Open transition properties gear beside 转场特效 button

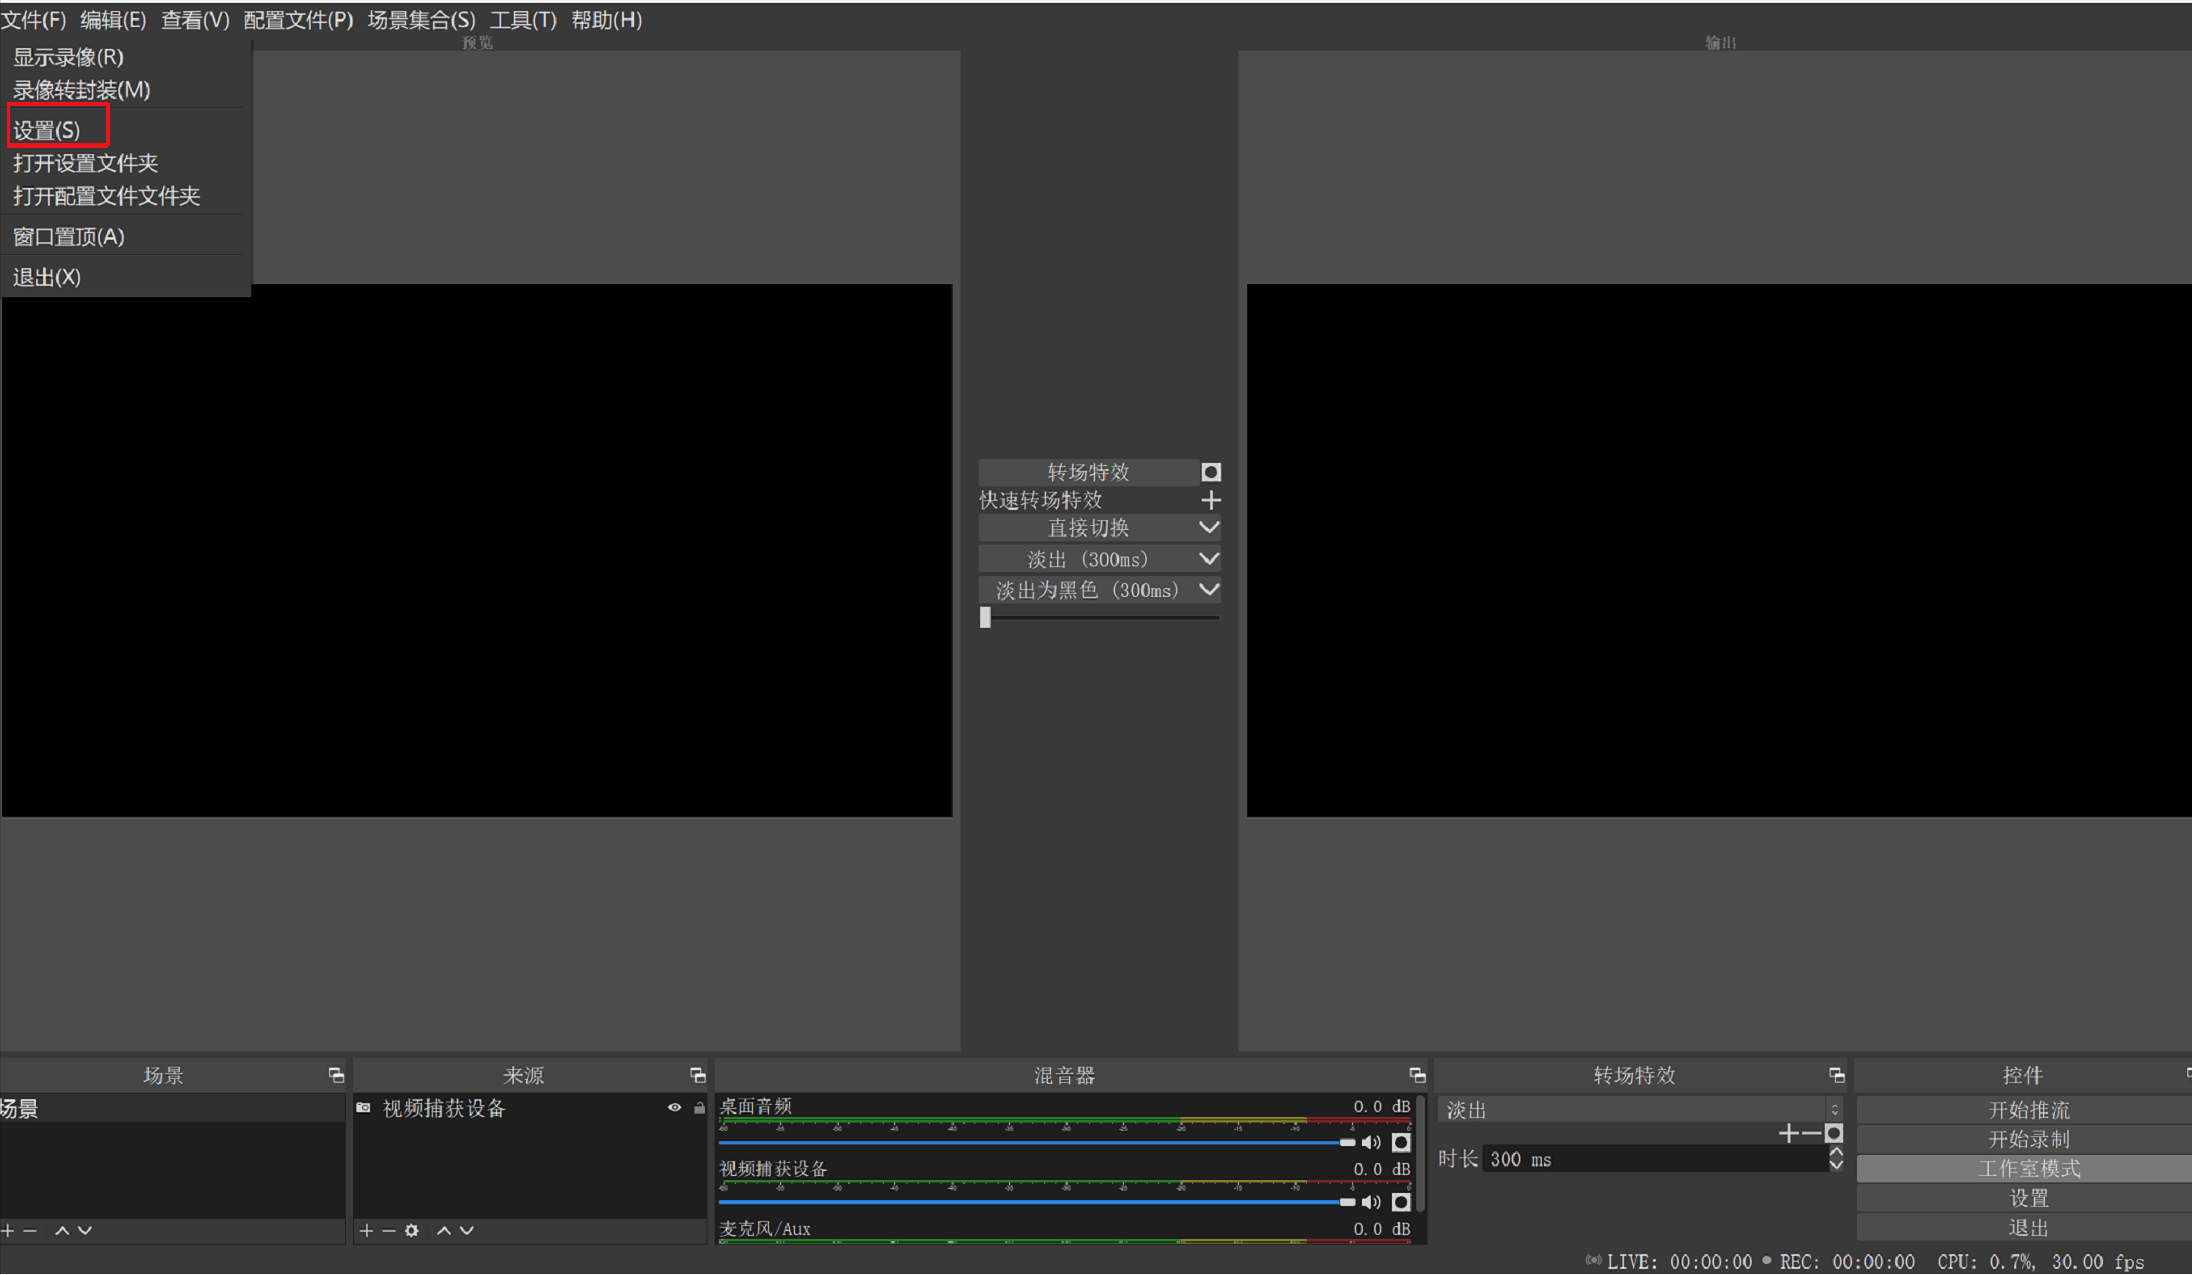1210,472
